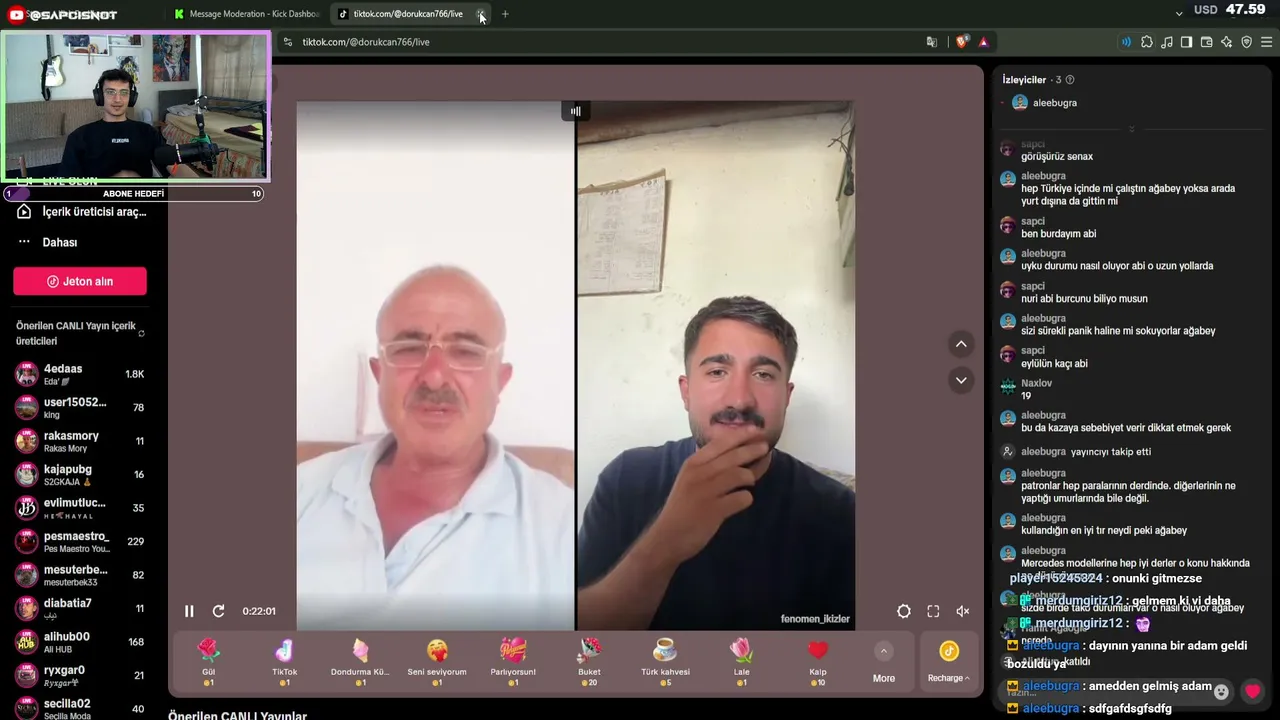Viewport: 1280px width, 720px height.
Task: Open recommended creator user15052
Action: point(80,407)
